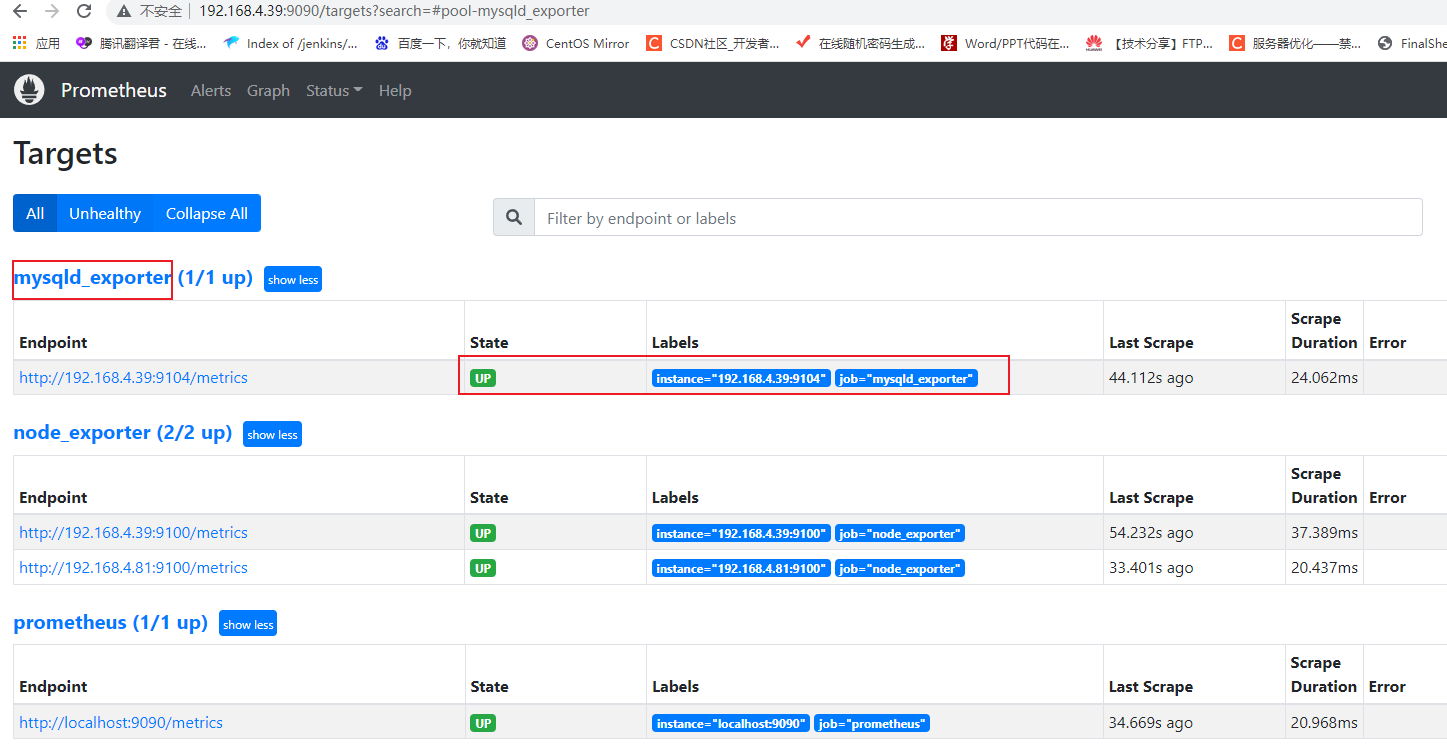Click the browser forward arrow

pyautogui.click(x=52, y=11)
